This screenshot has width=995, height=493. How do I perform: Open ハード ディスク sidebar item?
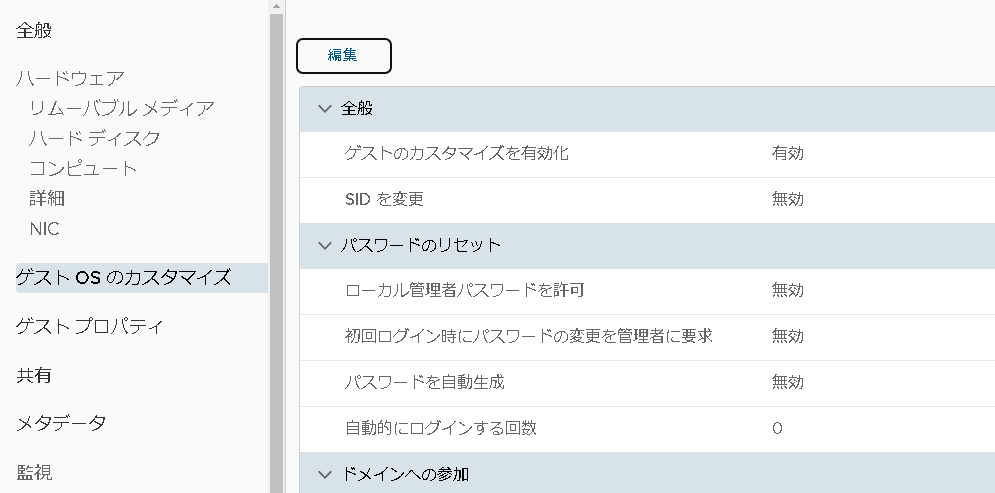point(95,138)
